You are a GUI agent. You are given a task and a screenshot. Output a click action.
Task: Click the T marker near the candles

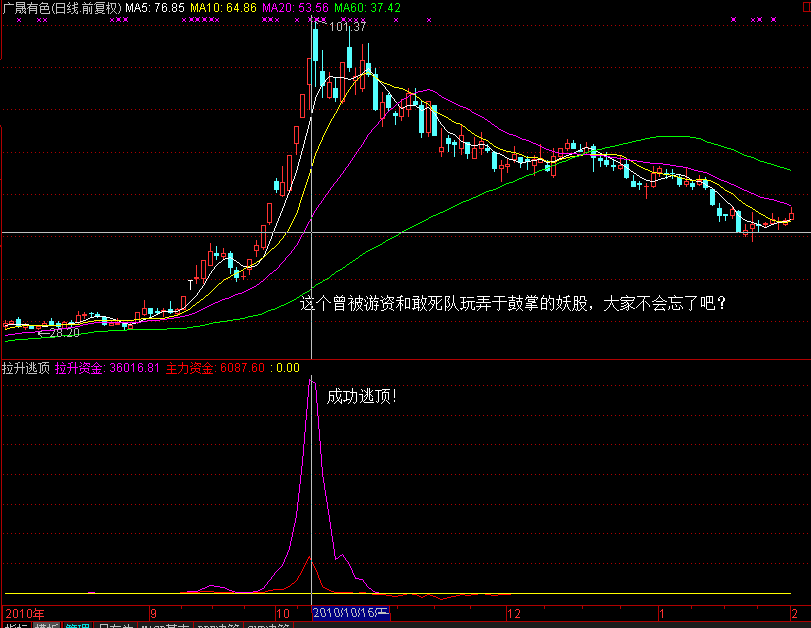(190, 285)
